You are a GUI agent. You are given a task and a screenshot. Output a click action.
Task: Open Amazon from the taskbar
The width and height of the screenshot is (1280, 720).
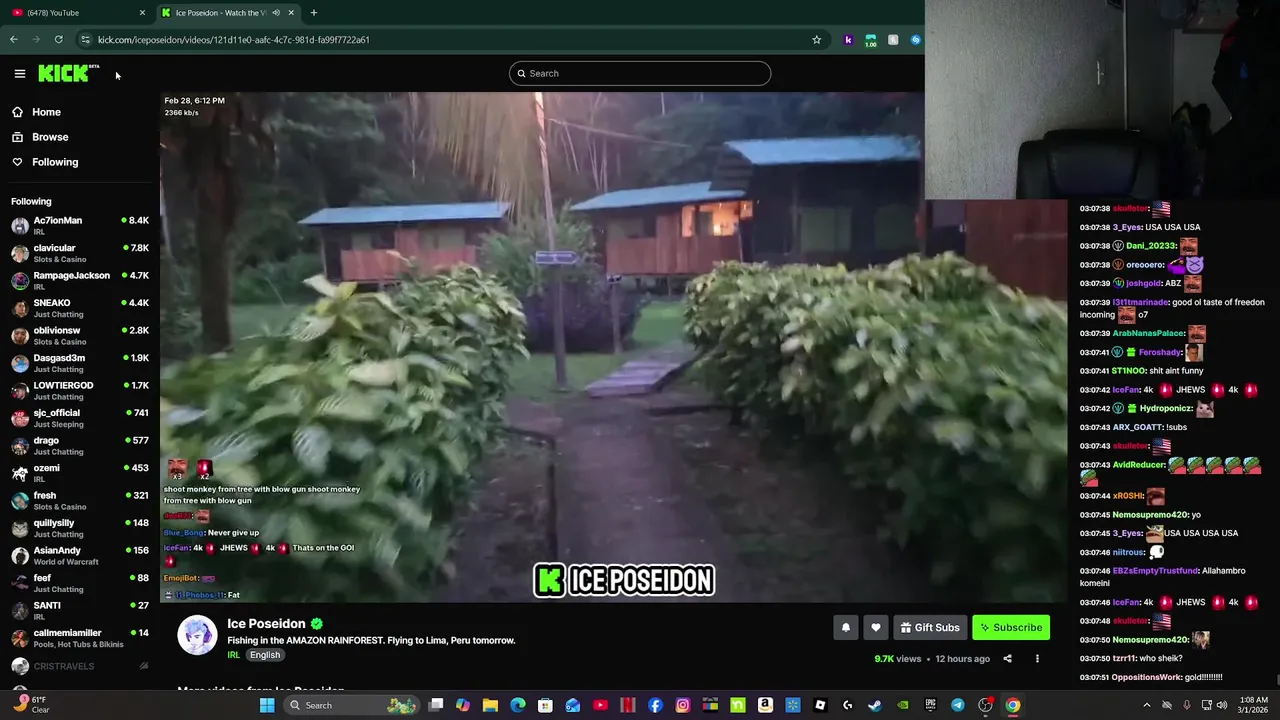tap(765, 705)
